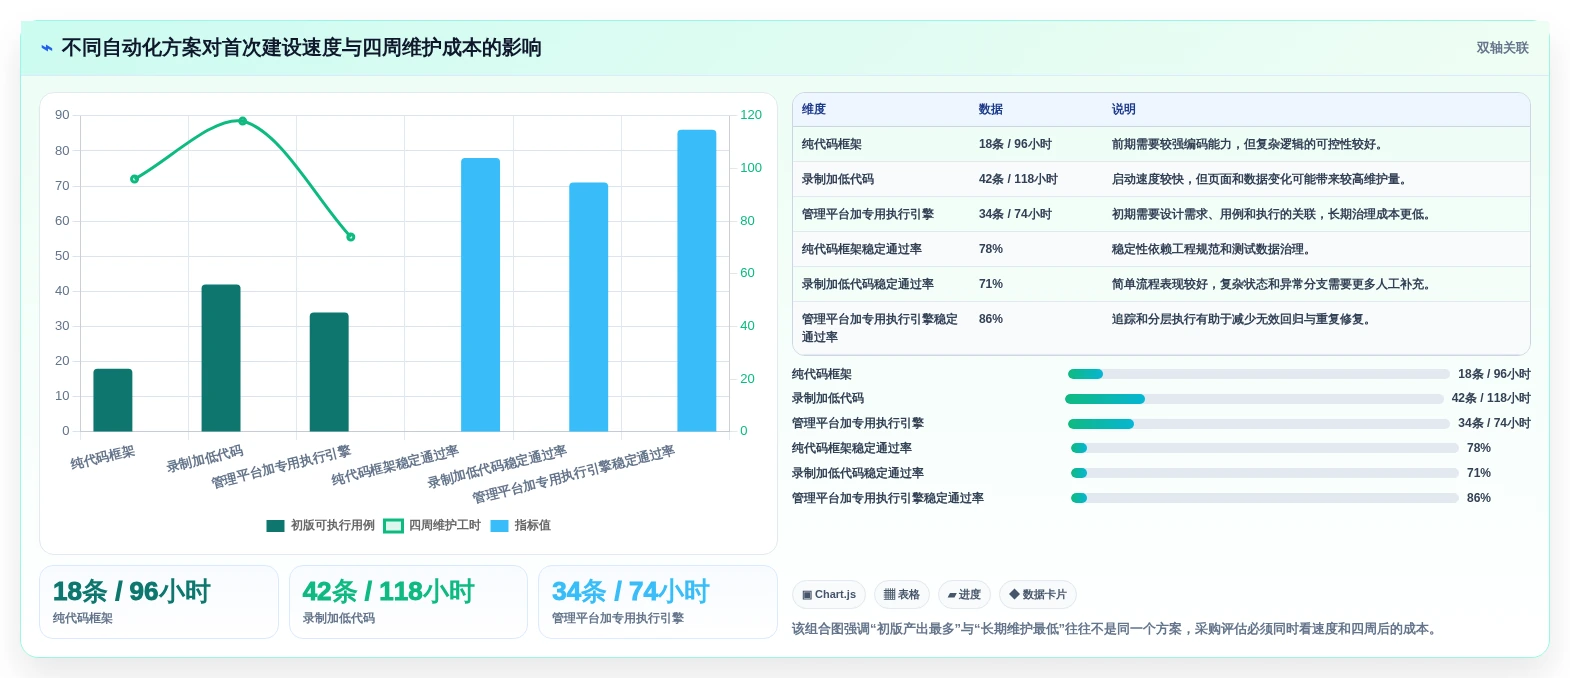The image size is (1570, 678).
Task: Click table cell 42条 / 118小时
Action: pos(1018,180)
